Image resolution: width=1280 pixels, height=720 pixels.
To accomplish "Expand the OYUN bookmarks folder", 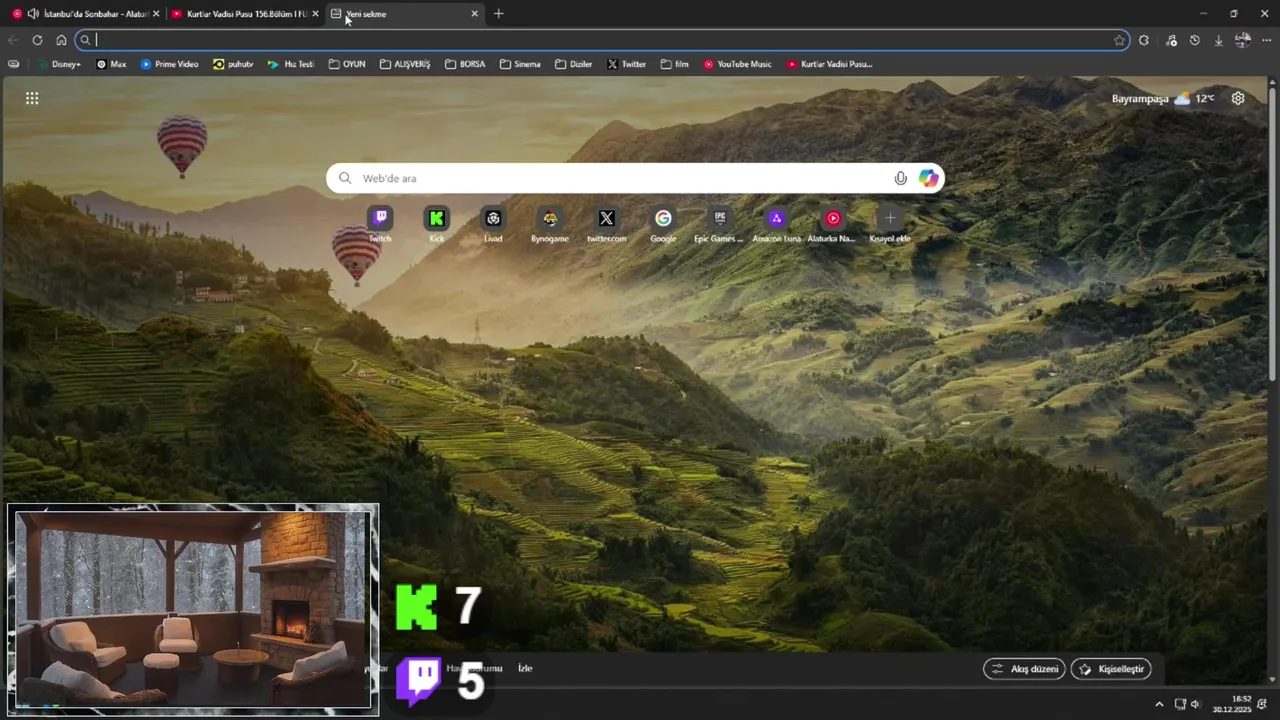I will tap(347, 64).
